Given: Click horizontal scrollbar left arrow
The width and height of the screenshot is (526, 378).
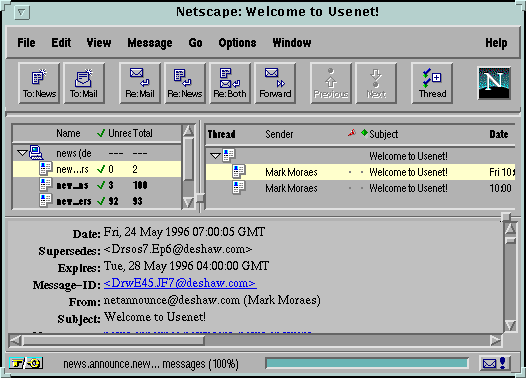Looking at the screenshot, I should (x=15, y=341).
